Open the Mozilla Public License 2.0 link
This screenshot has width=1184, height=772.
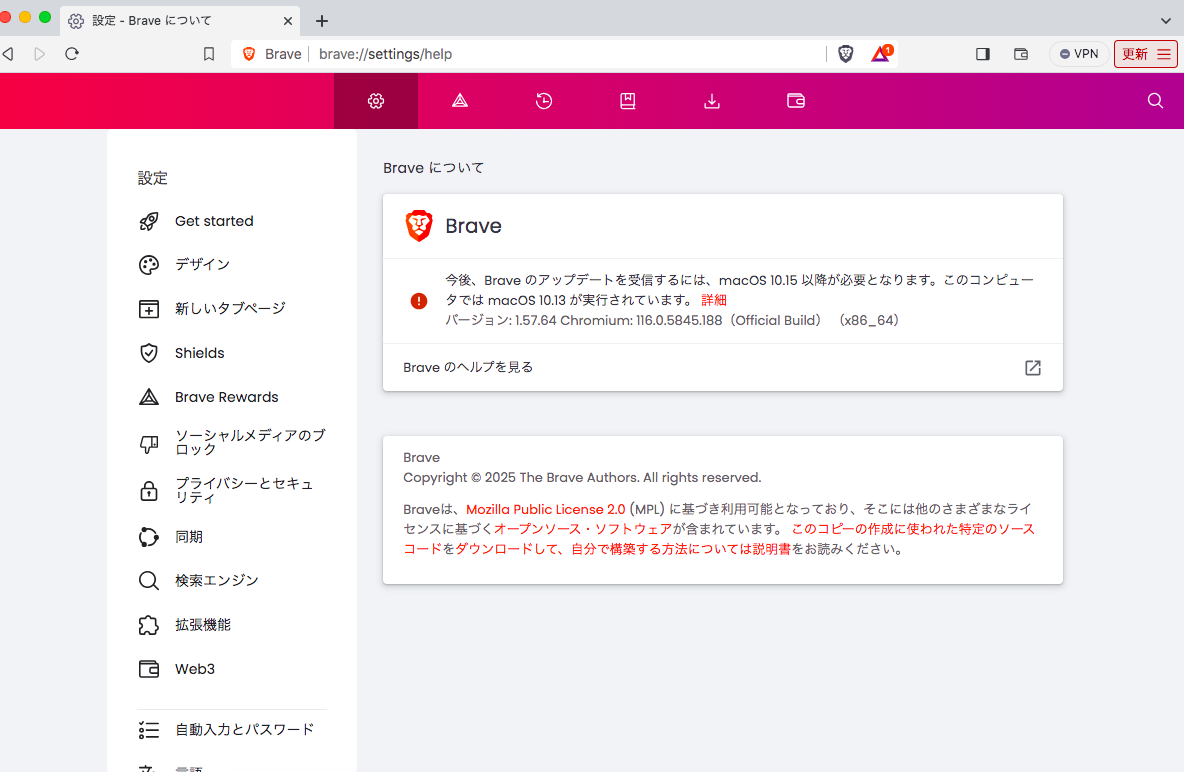tap(546, 509)
